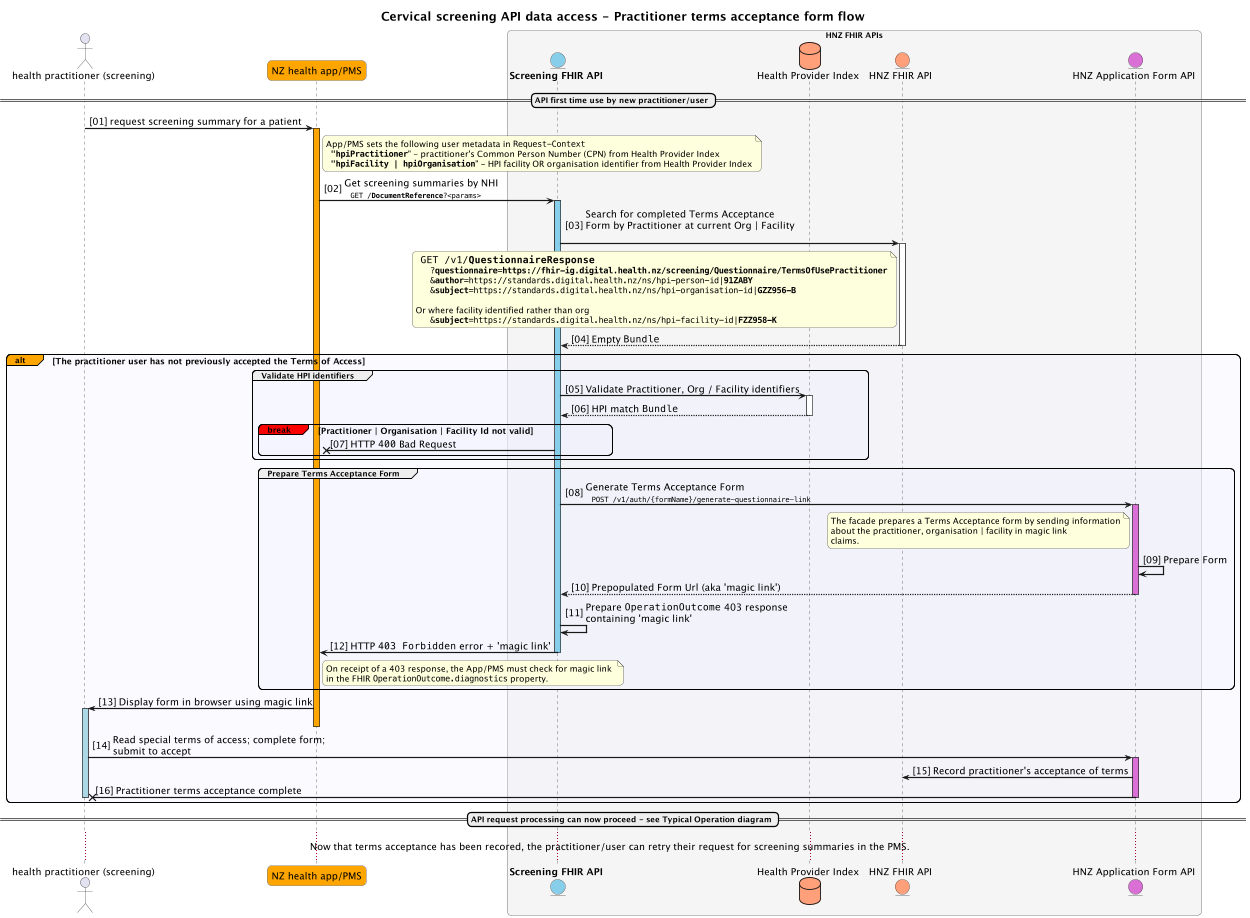1250x918 pixels.
Task: Select the 'Prepare Terms Acceptance Form' group label
Action: [335, 473]
